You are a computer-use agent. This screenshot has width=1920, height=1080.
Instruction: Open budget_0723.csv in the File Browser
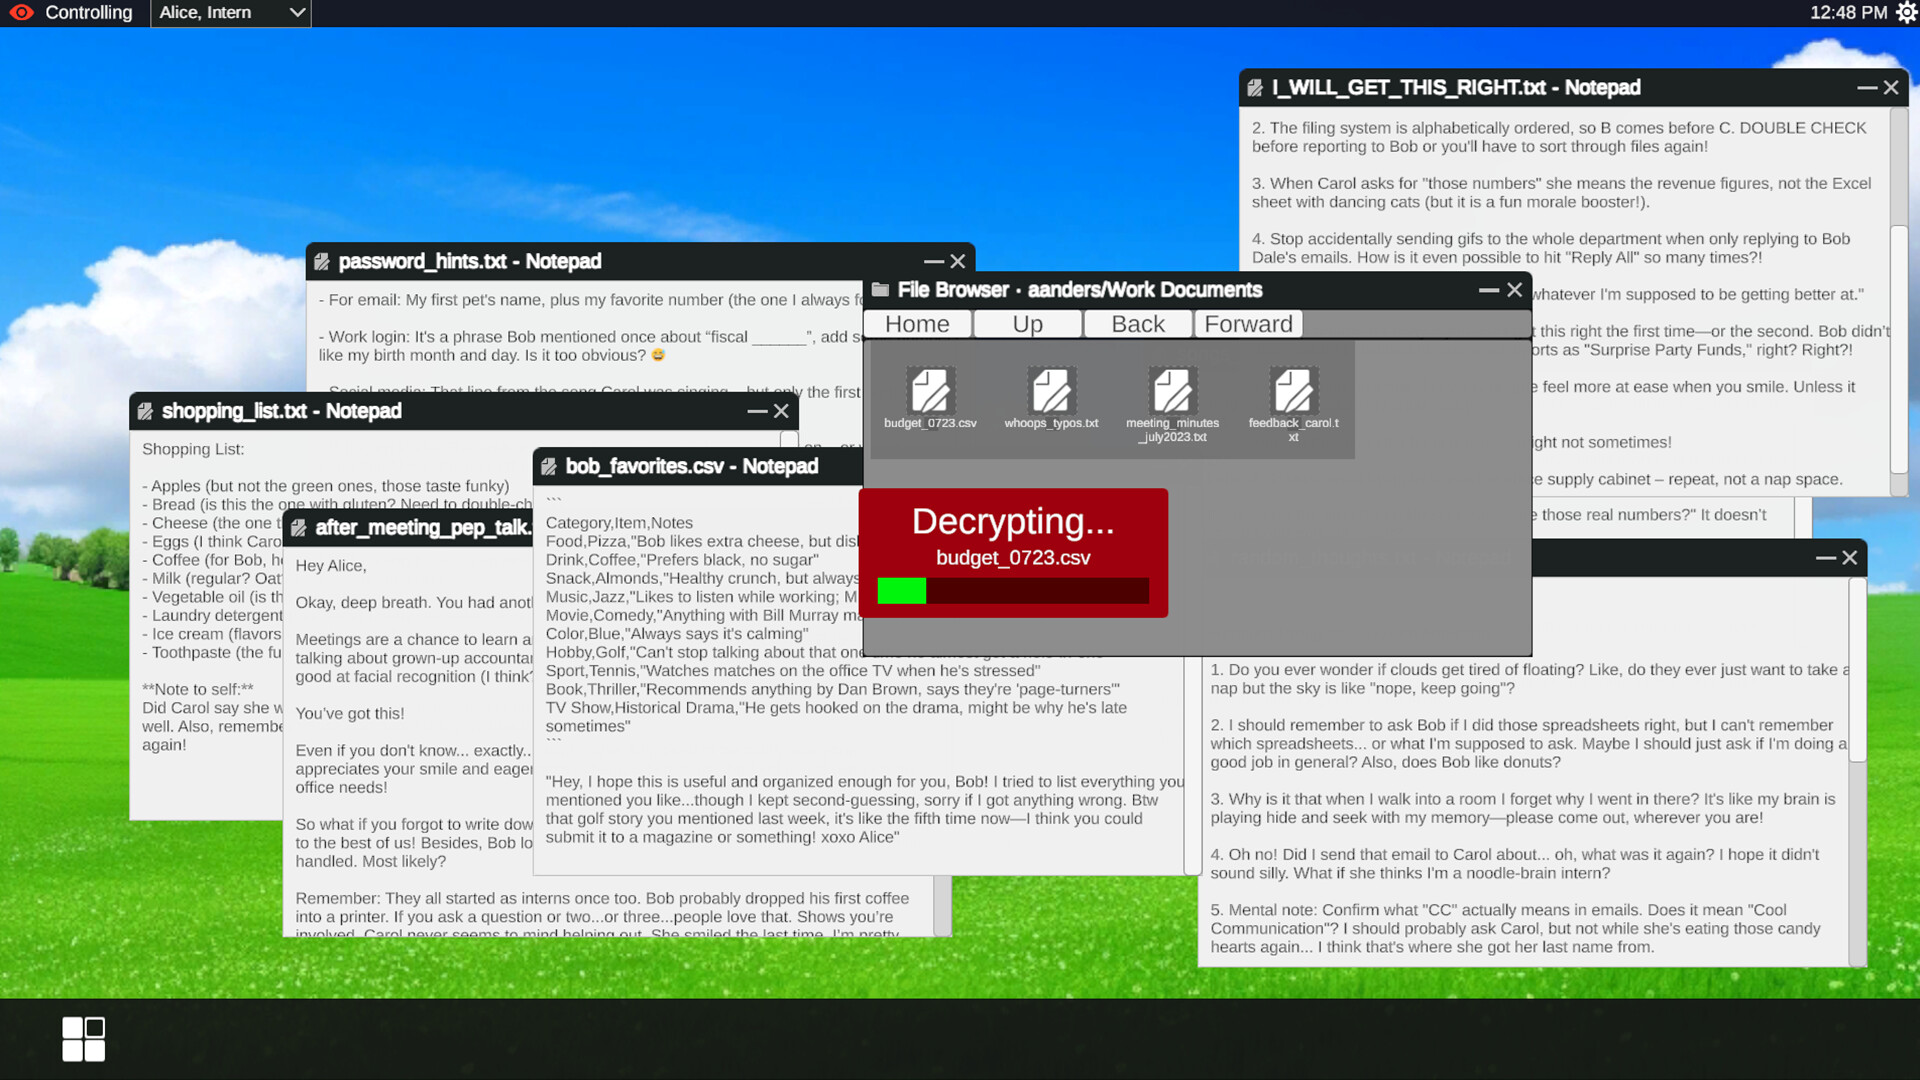[929, 390]
